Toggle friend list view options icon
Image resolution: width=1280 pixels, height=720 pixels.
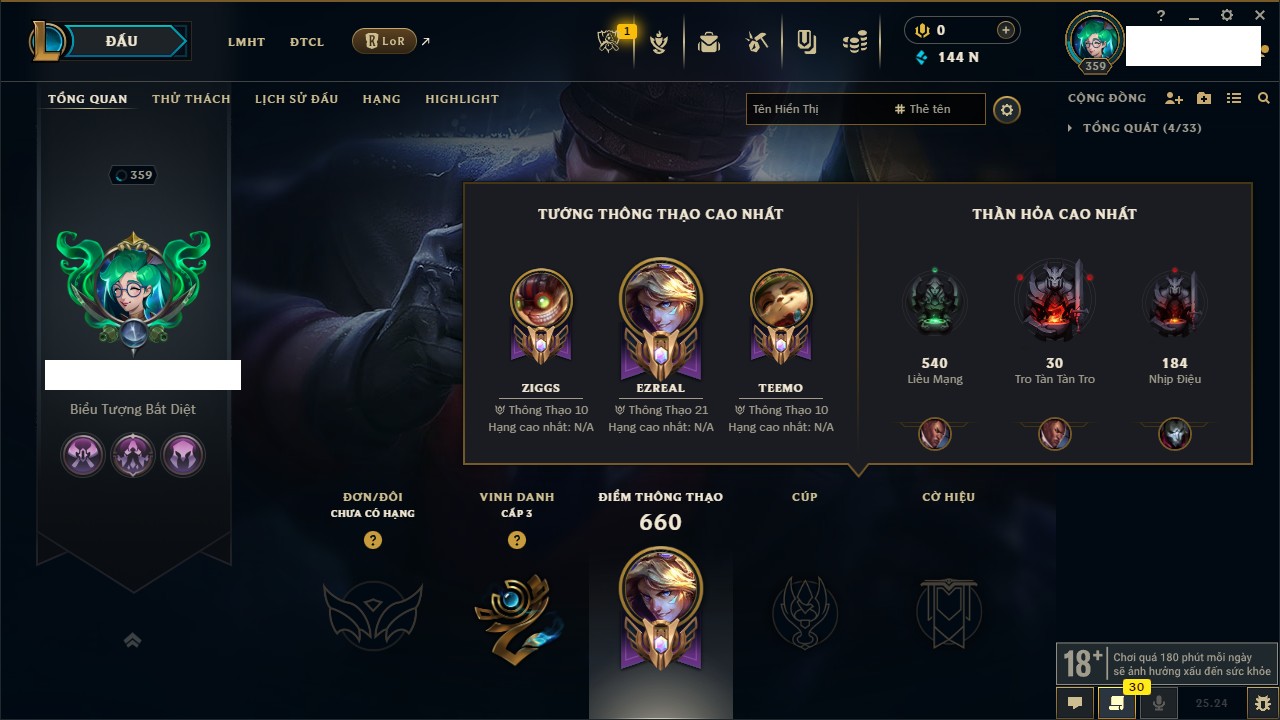[1234, 99]
